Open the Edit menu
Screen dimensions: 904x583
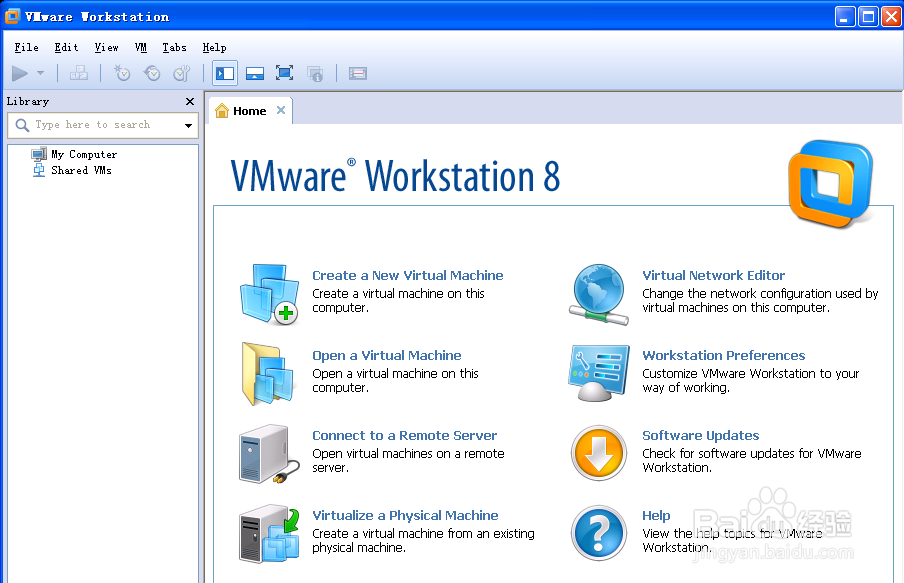(x=66, y=47)
